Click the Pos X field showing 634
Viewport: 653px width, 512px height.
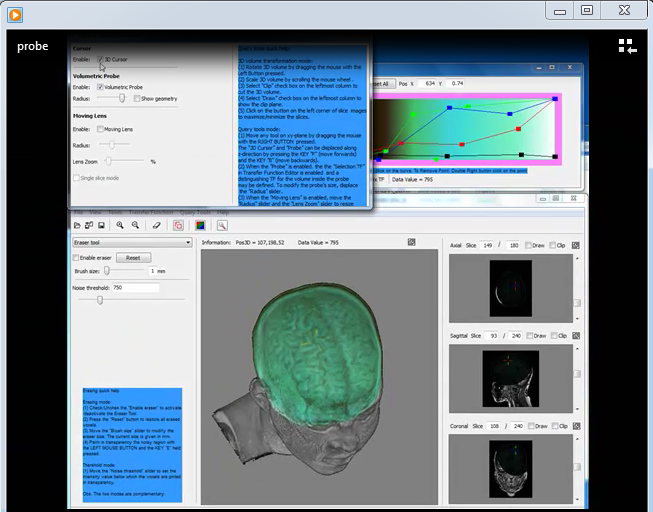[427, 83]
